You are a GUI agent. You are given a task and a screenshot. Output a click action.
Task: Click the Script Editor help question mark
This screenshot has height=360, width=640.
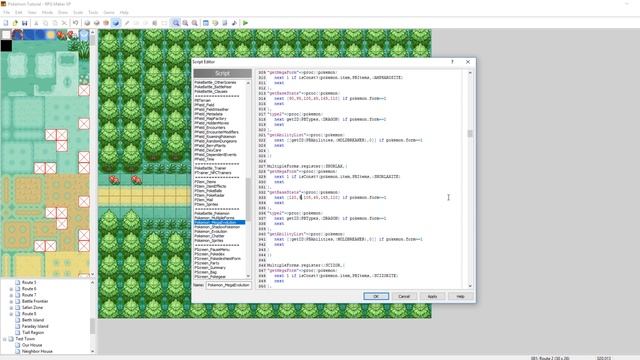(452, 62)
